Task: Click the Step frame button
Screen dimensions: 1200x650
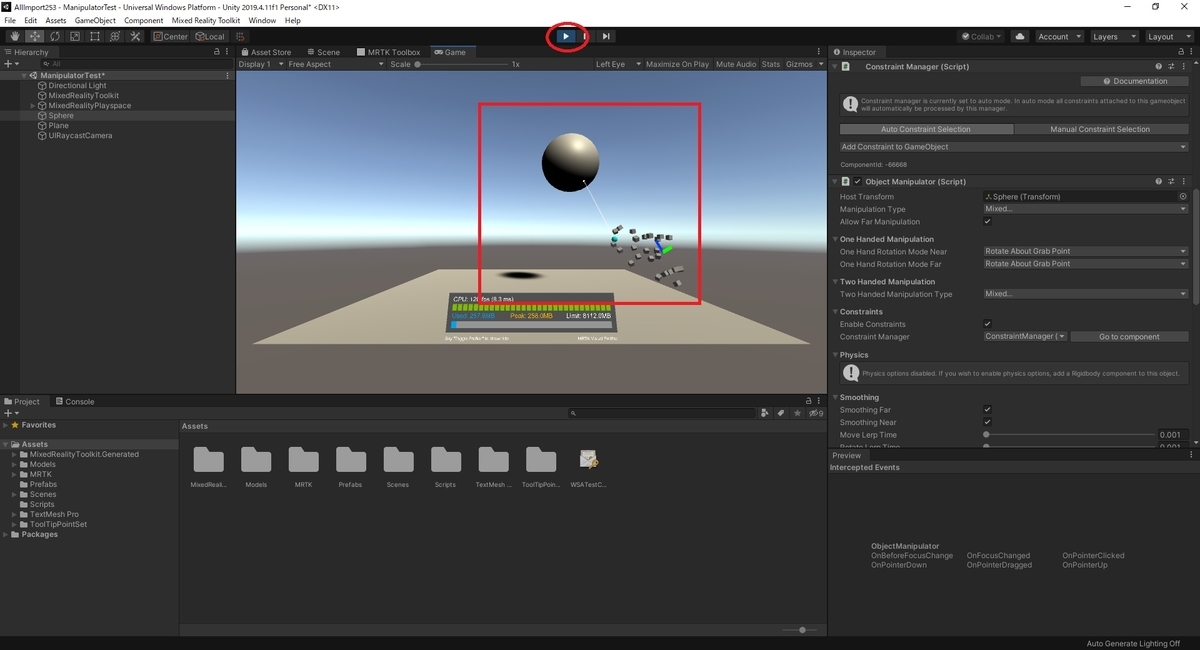Action: tap(606, 37)
